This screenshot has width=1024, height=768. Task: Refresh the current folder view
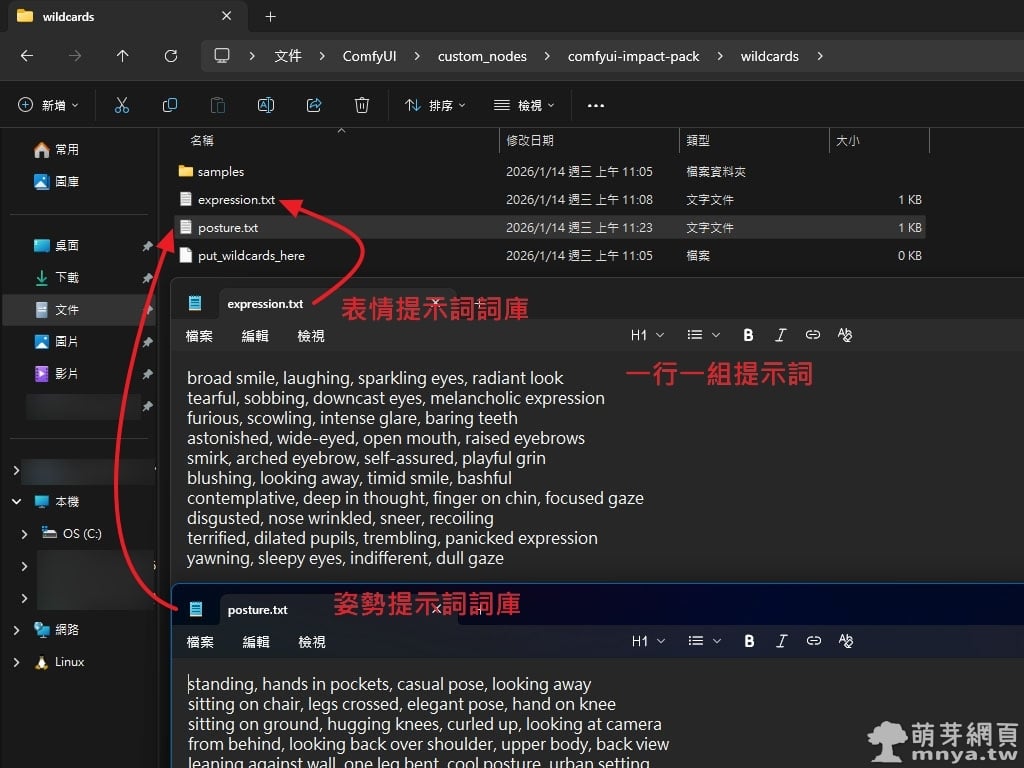[171, 56]
